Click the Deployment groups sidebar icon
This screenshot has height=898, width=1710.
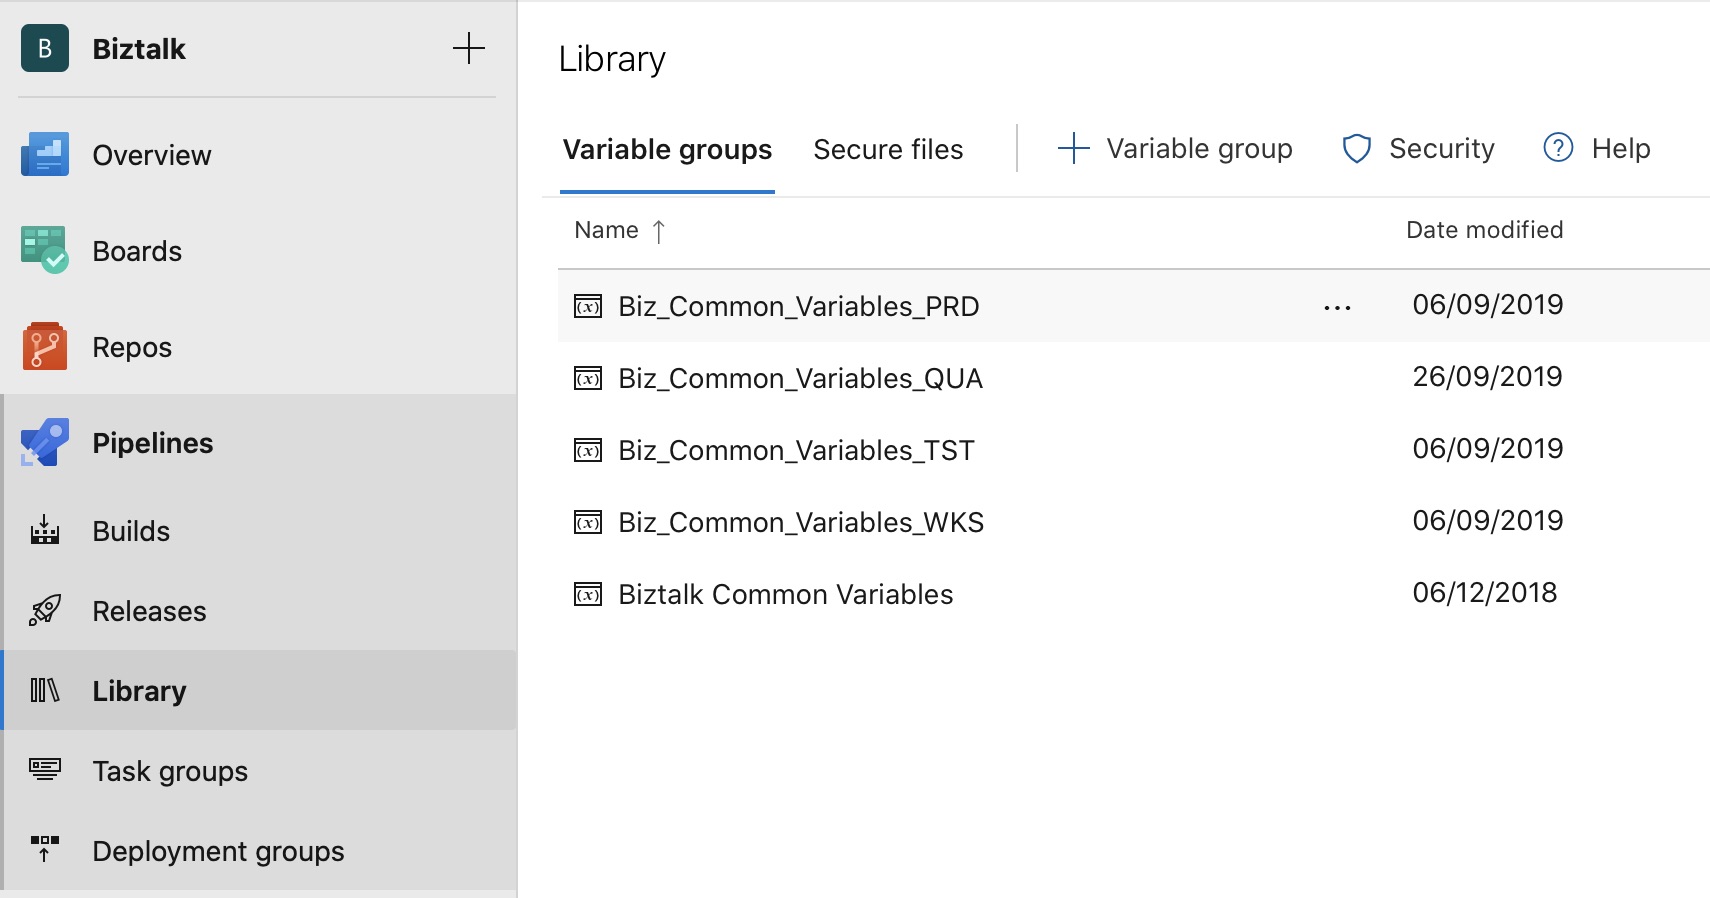click(x=44, y=850)
